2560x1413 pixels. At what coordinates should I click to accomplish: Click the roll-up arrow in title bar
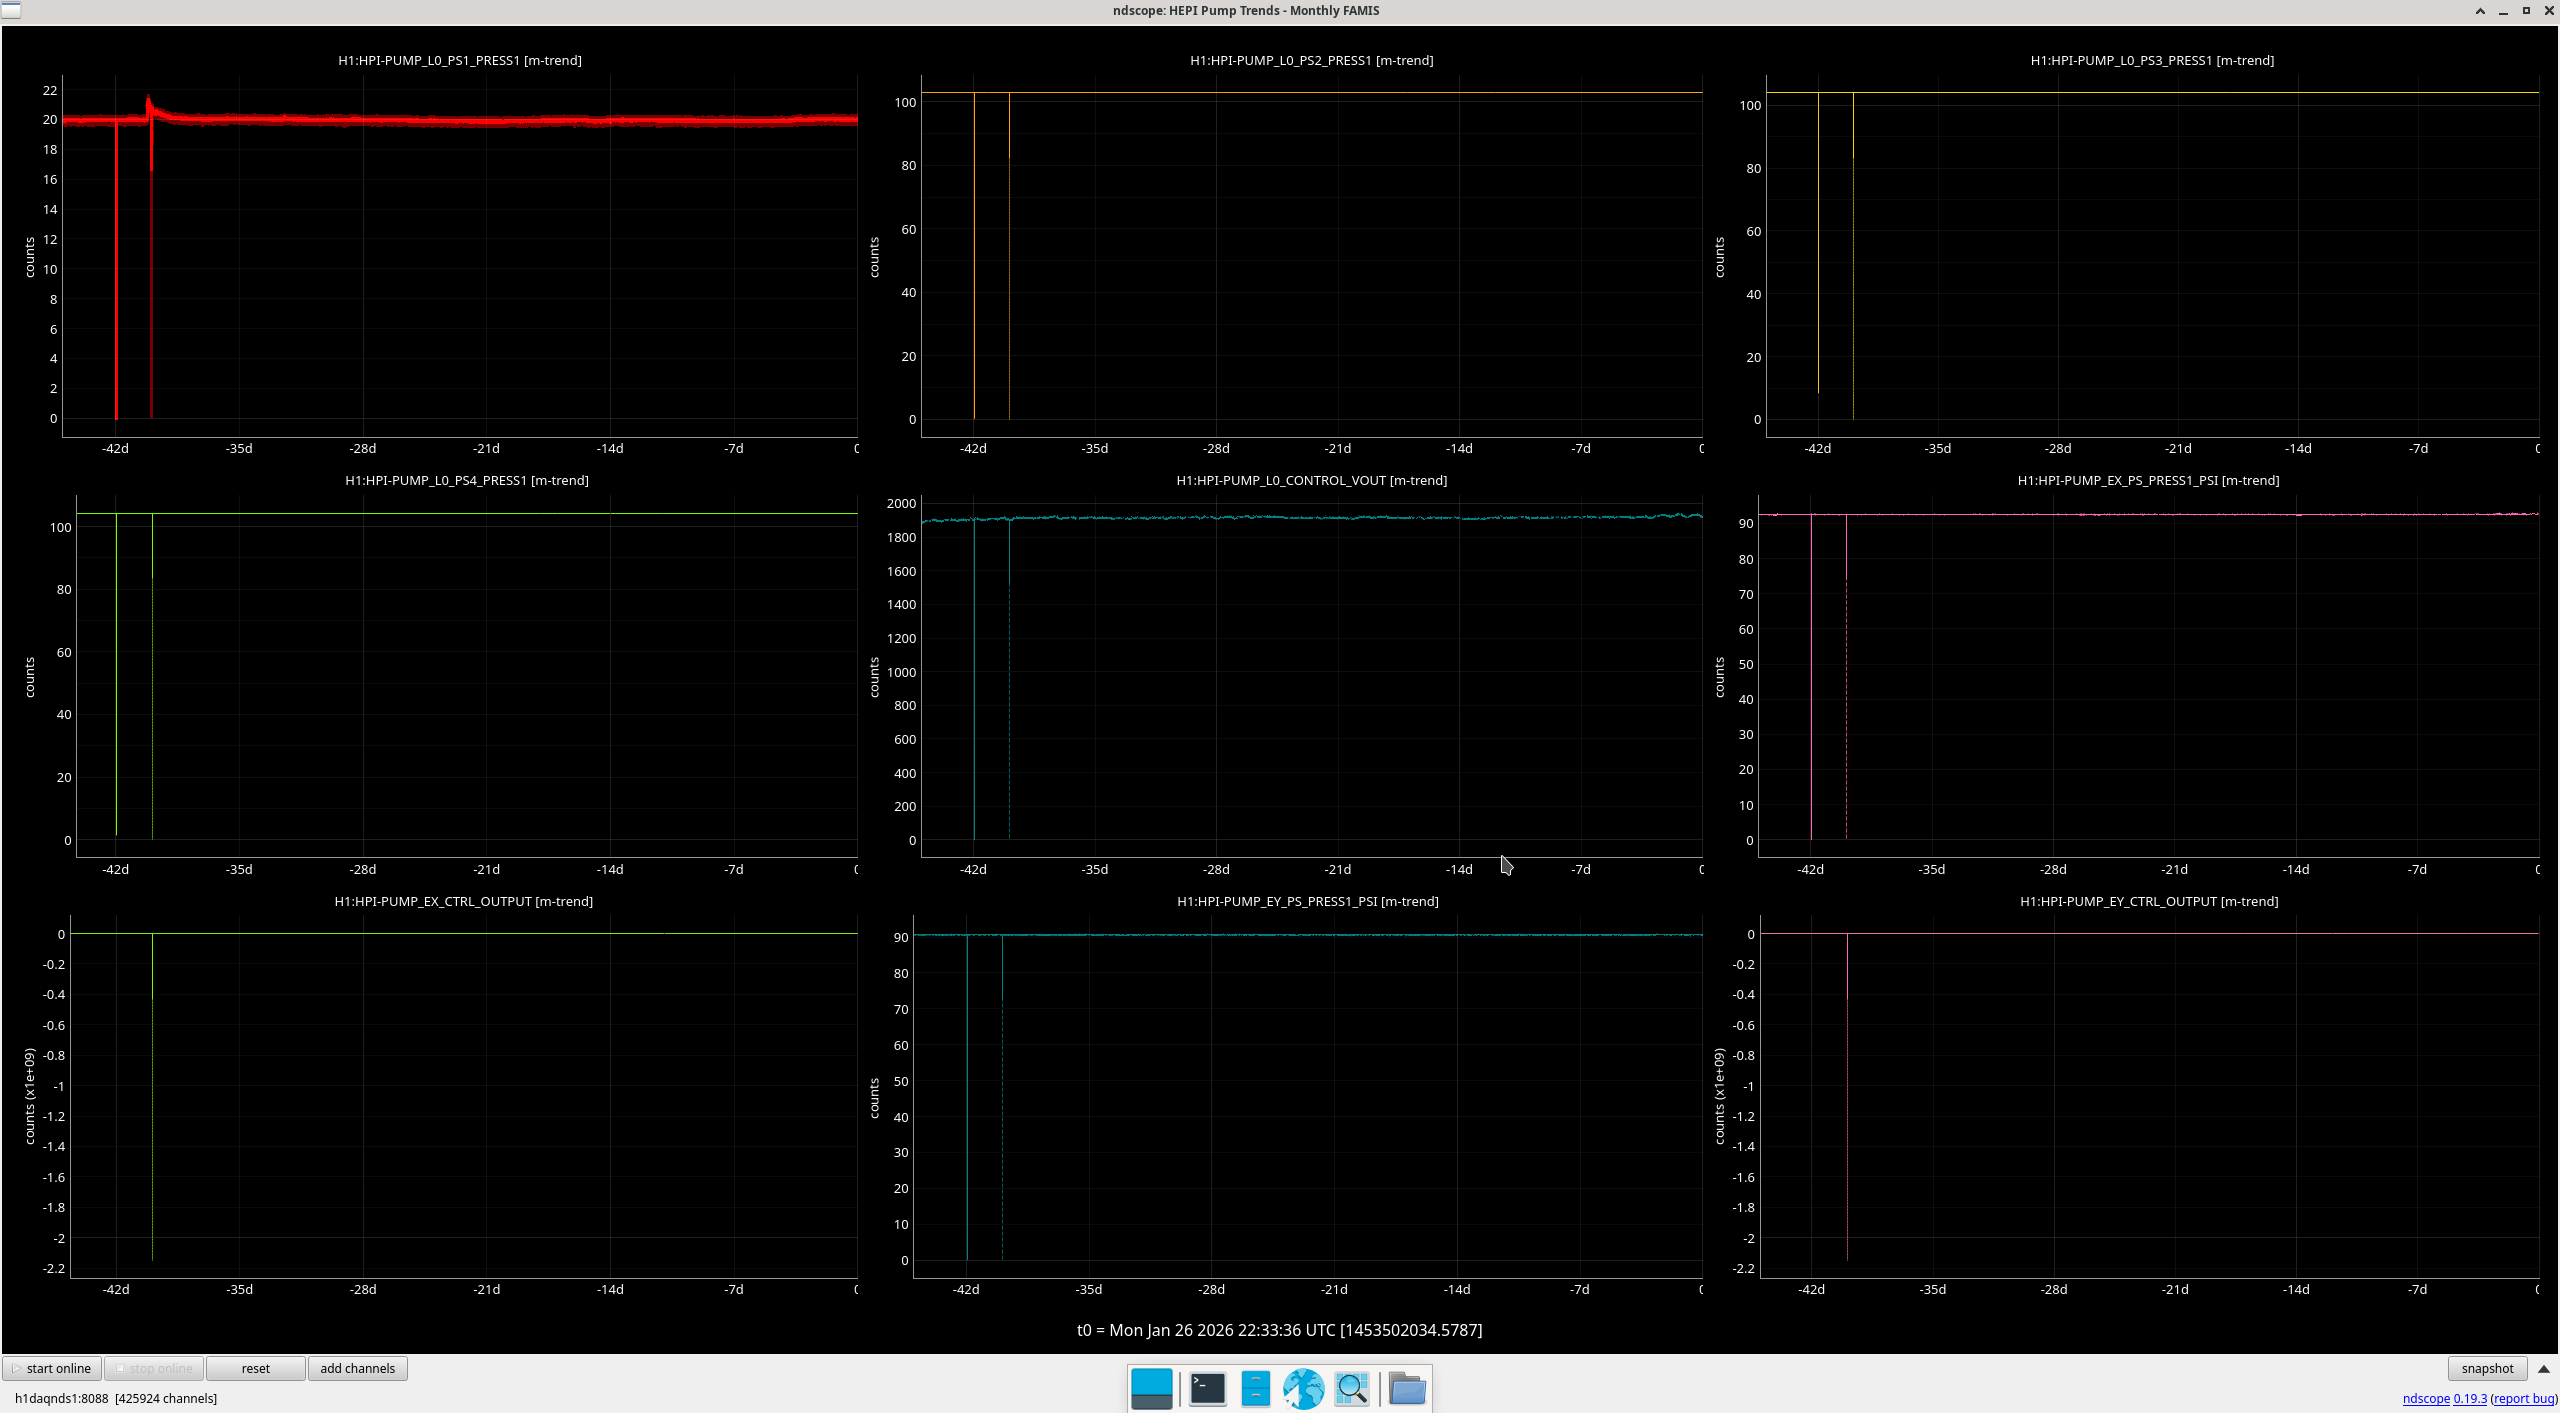(2480, 11)
